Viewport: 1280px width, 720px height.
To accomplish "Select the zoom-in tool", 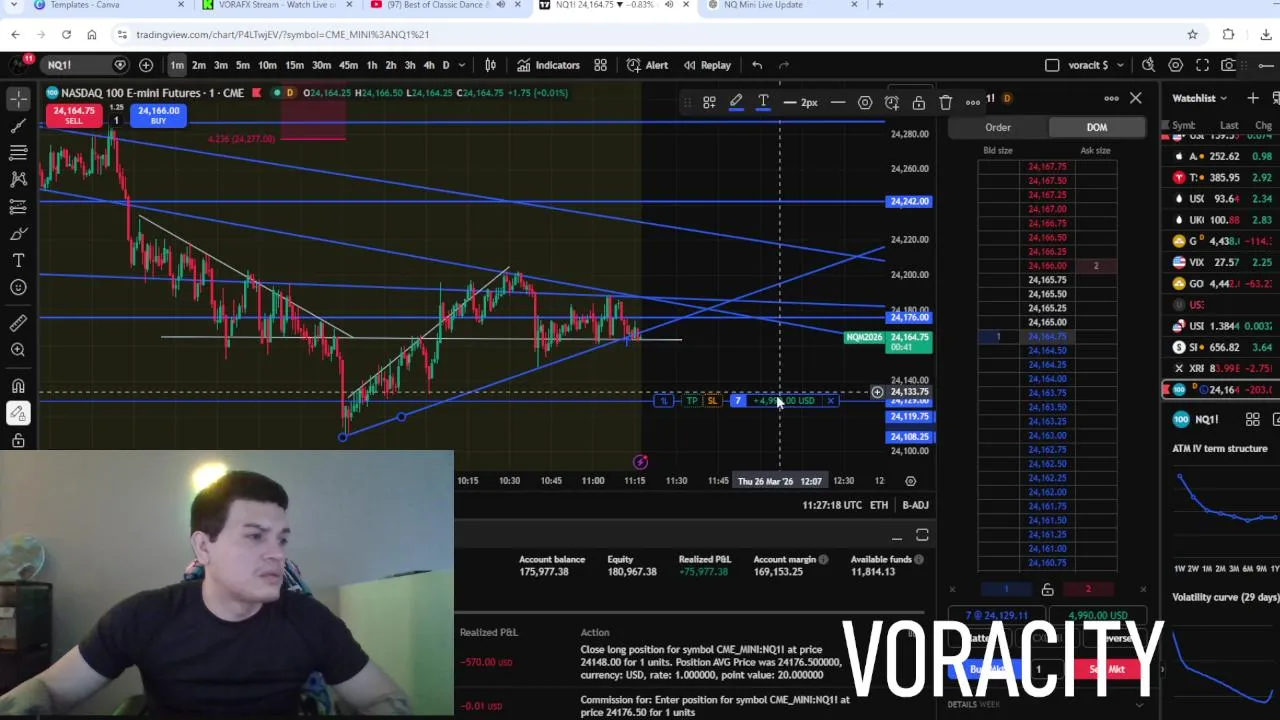I will pos(18,350).
